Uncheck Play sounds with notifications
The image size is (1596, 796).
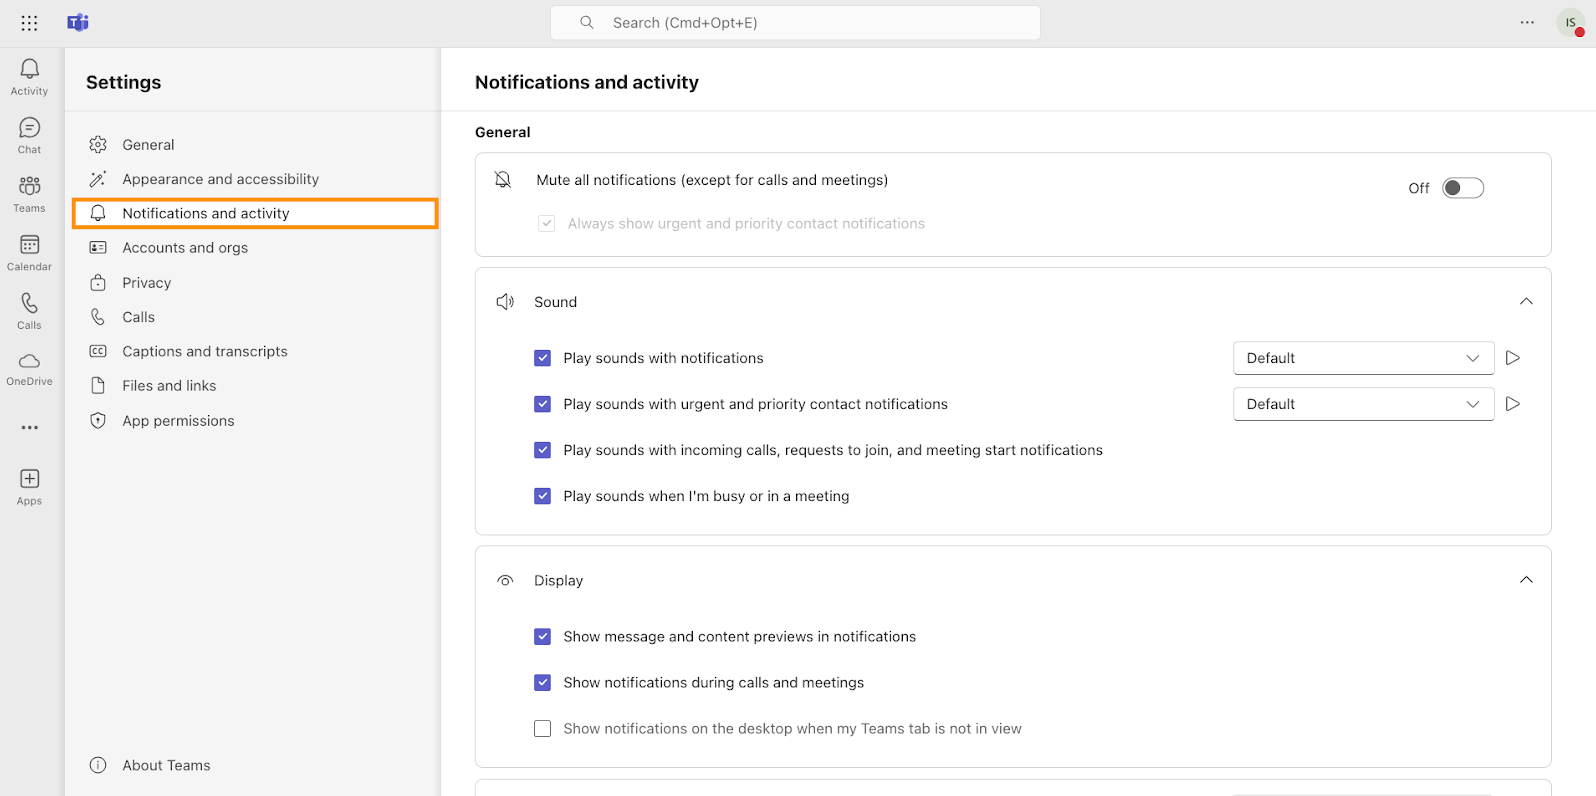tap(543, 358)
